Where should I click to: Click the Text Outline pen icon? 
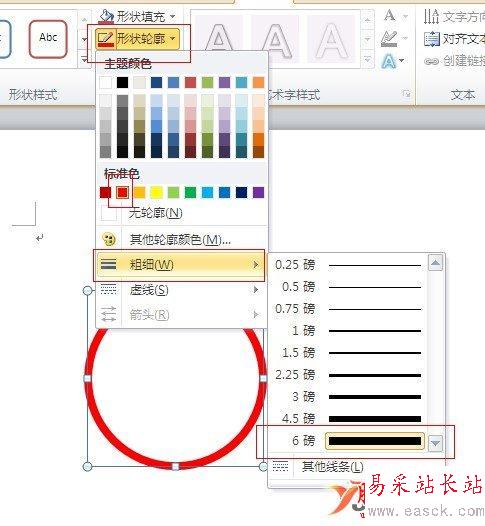(x=389, y=38)
